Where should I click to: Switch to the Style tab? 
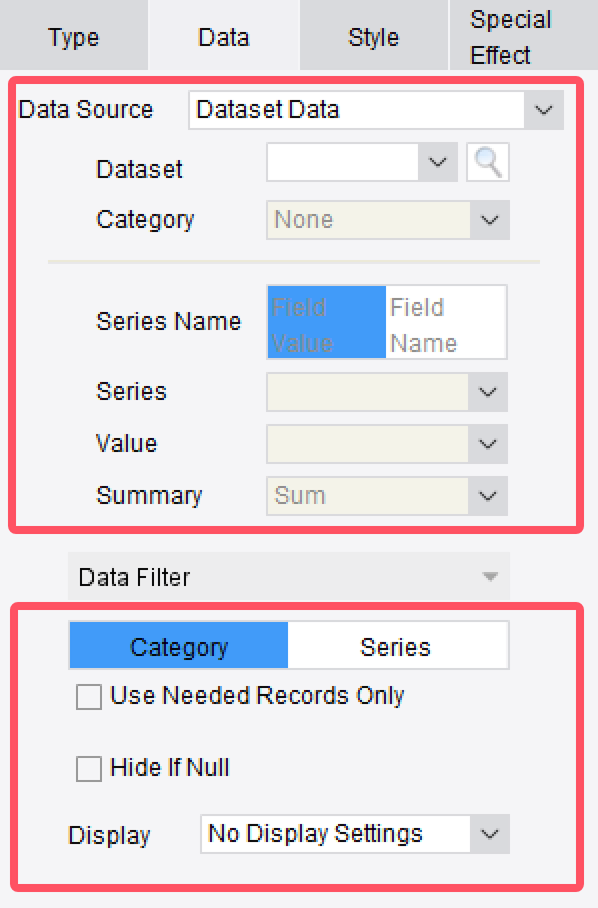point(373,37)
